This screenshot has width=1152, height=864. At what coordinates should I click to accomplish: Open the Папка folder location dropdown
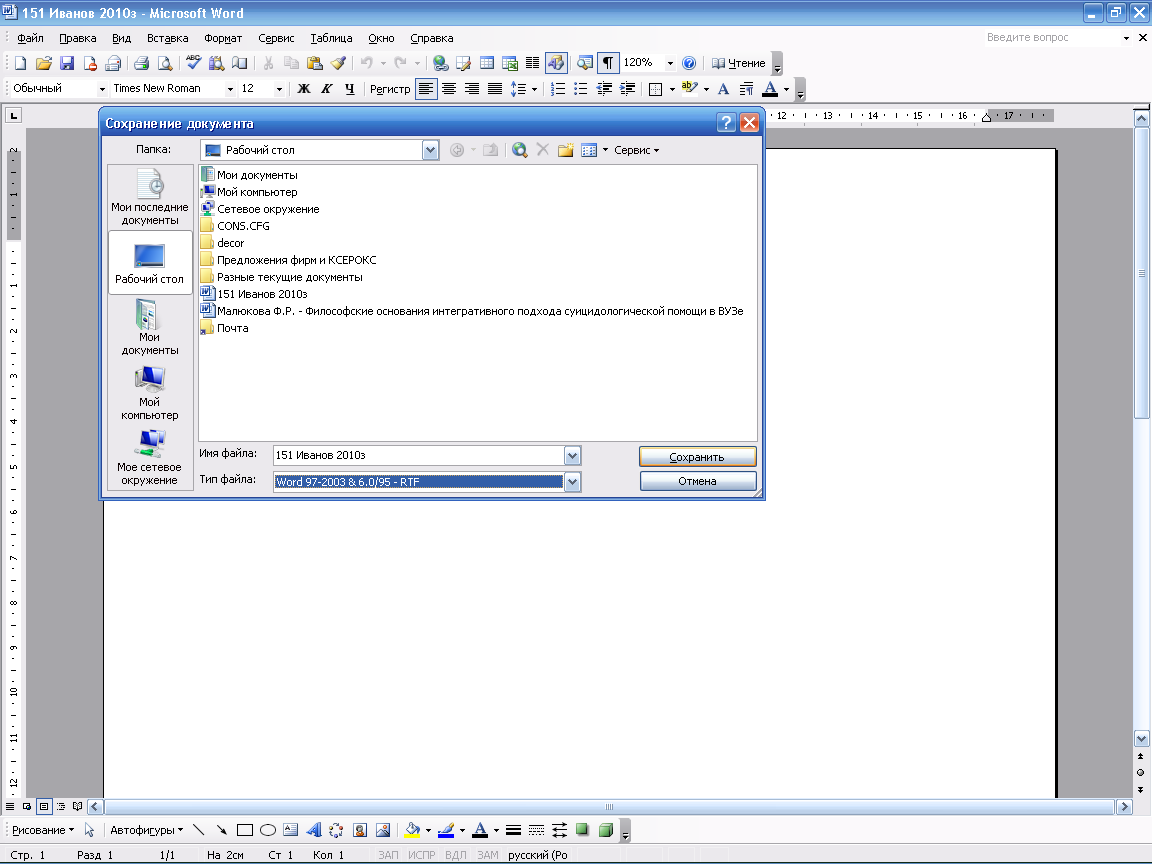(x=431, y=150)
